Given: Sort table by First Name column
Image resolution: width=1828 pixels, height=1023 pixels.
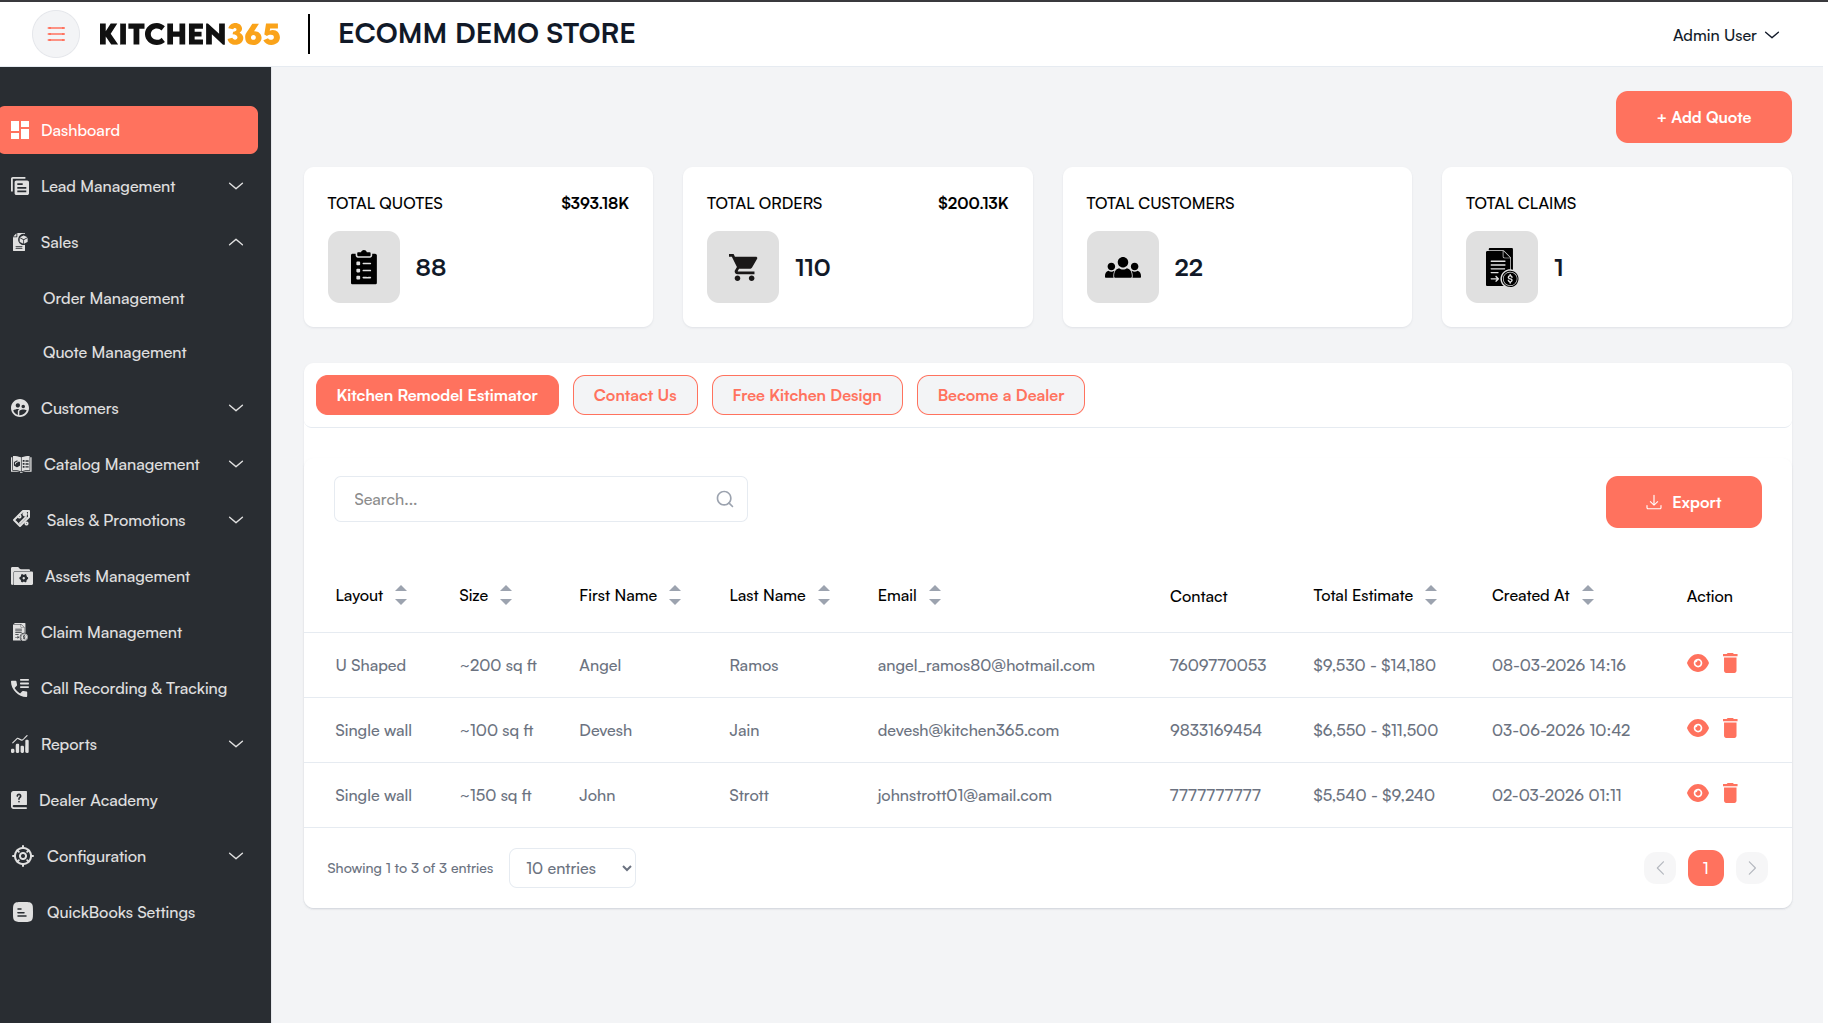Looking at the screenshot, I should [x=675, y=595].
